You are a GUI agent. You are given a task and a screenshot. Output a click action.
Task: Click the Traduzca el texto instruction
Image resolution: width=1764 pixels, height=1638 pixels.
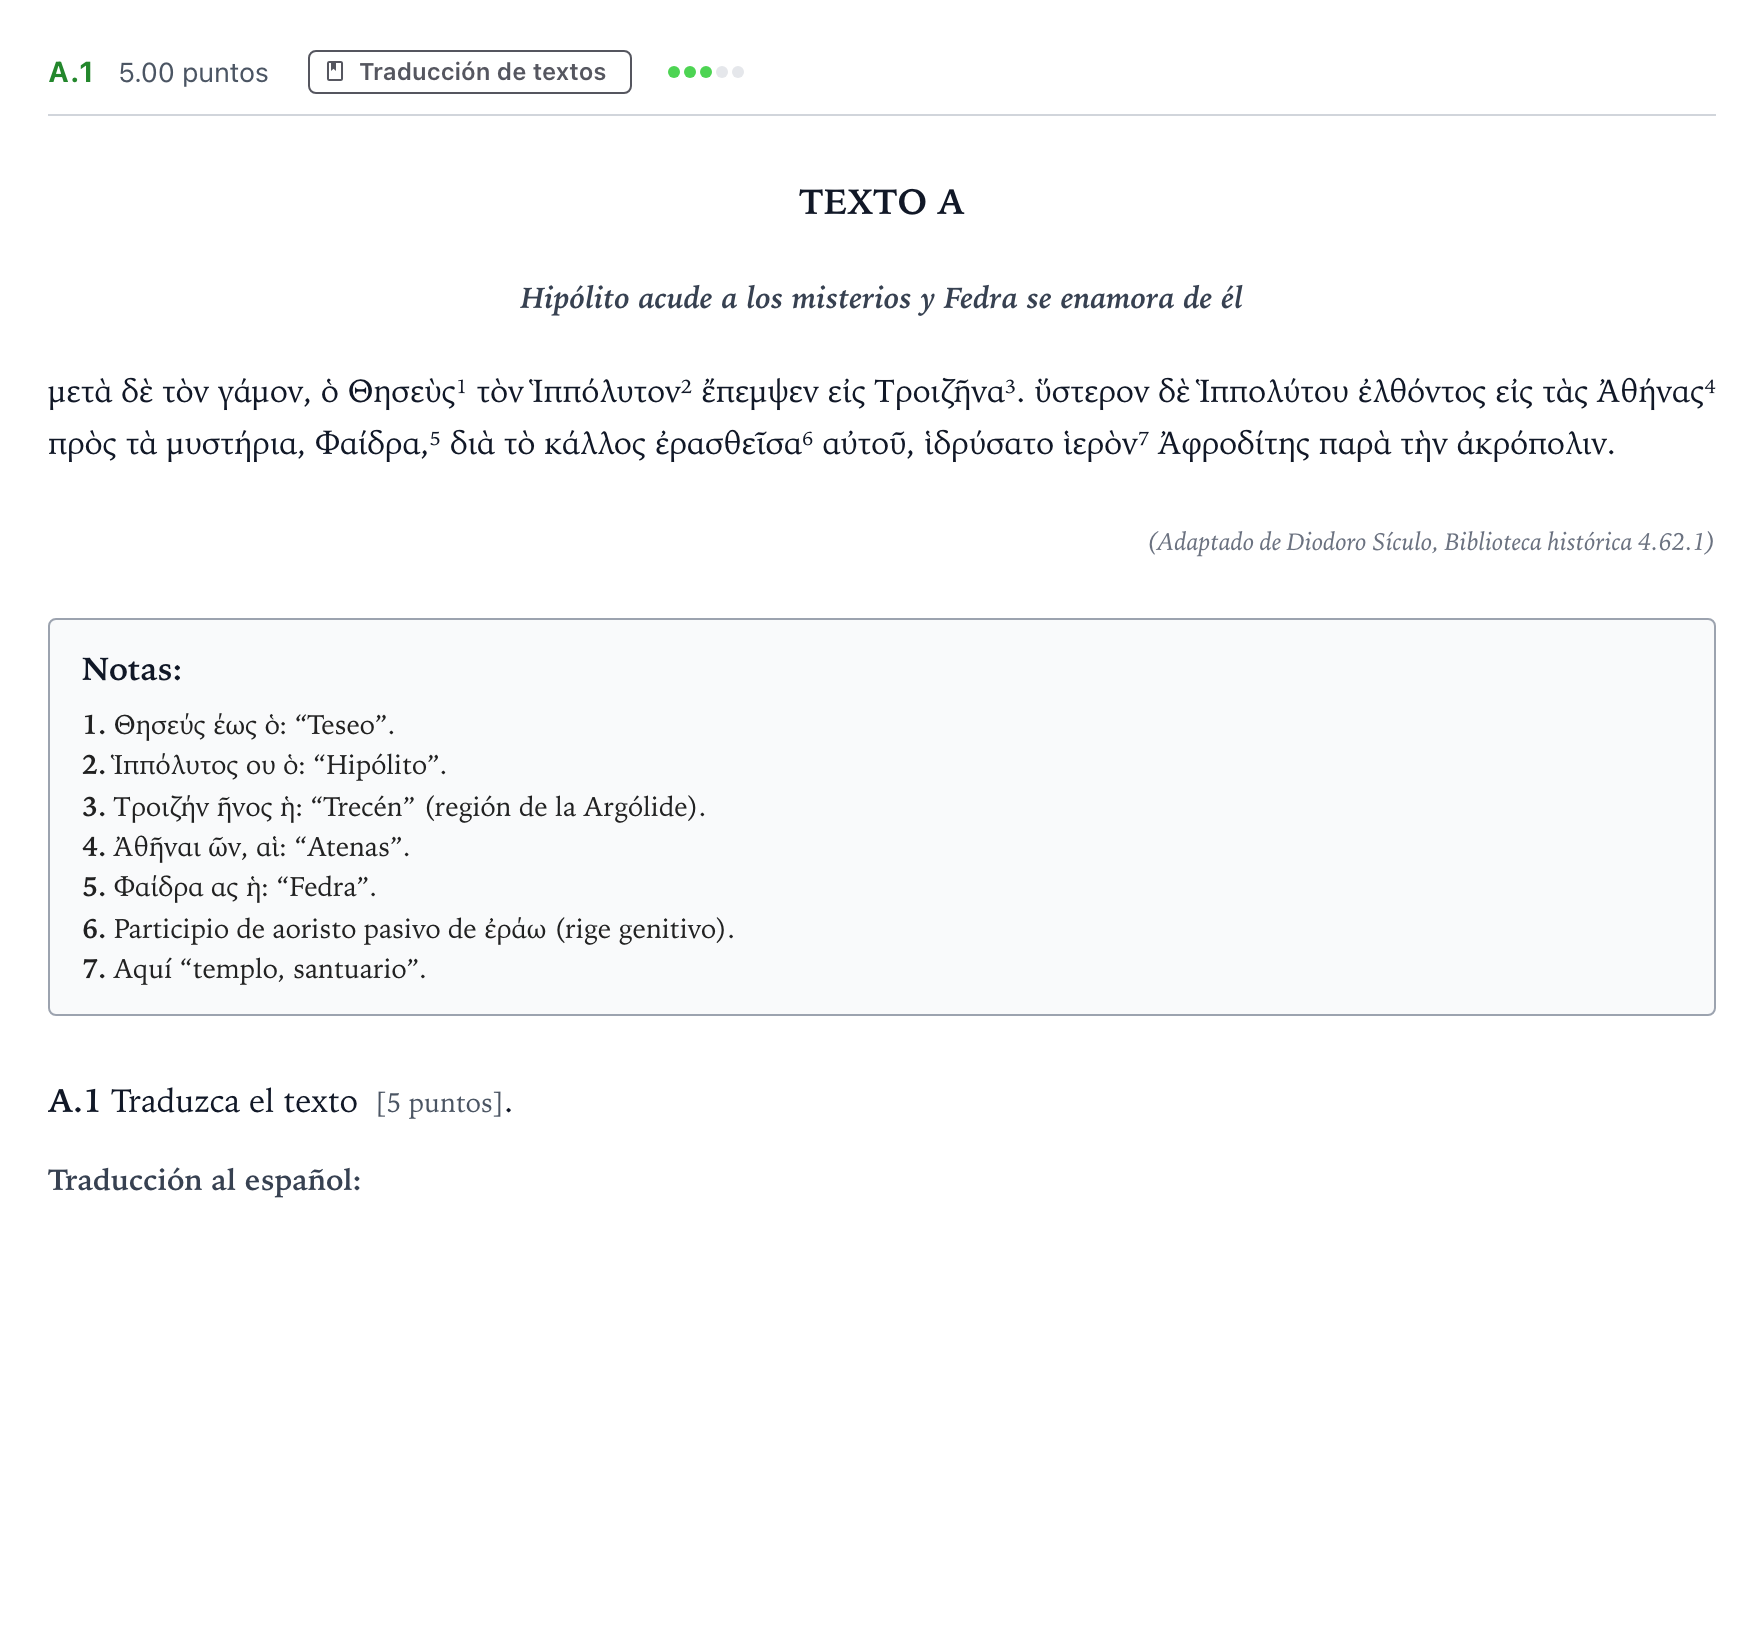(234, 1101)
